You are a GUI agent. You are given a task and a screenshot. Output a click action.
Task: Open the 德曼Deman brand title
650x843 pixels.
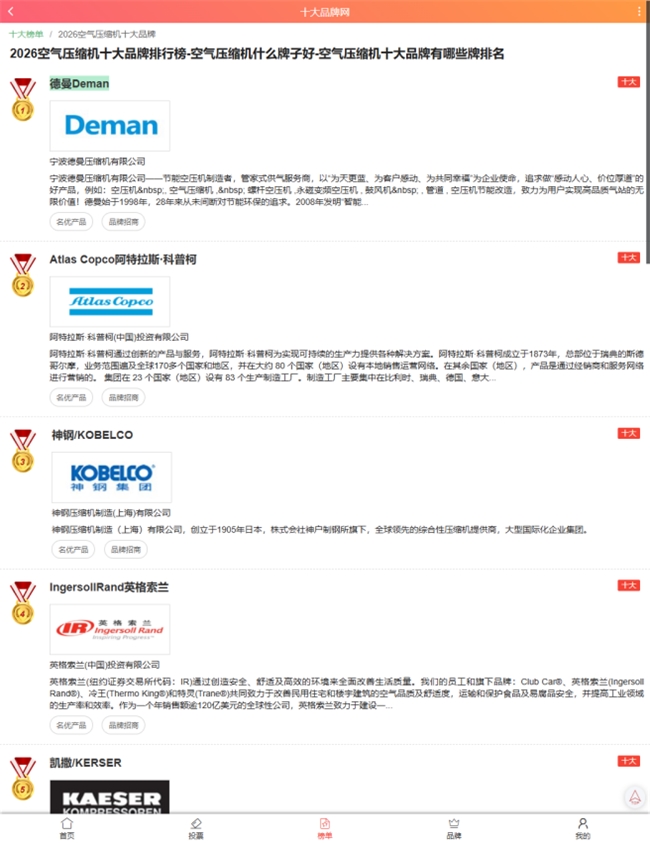pyautogui.click(x=80, y=83)
